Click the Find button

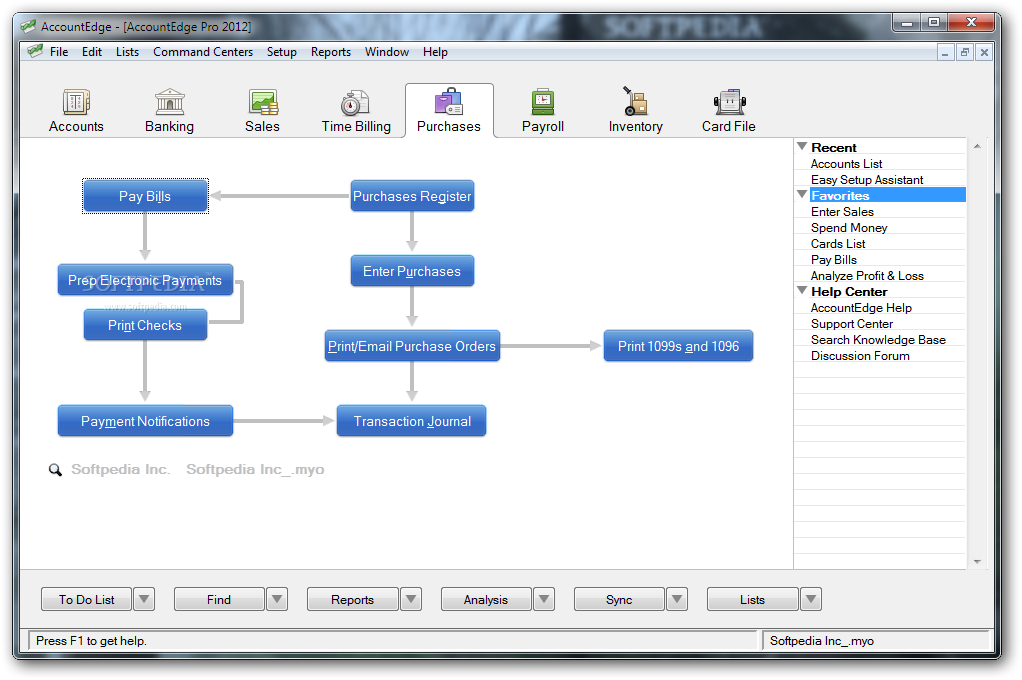tap(219, 599)
